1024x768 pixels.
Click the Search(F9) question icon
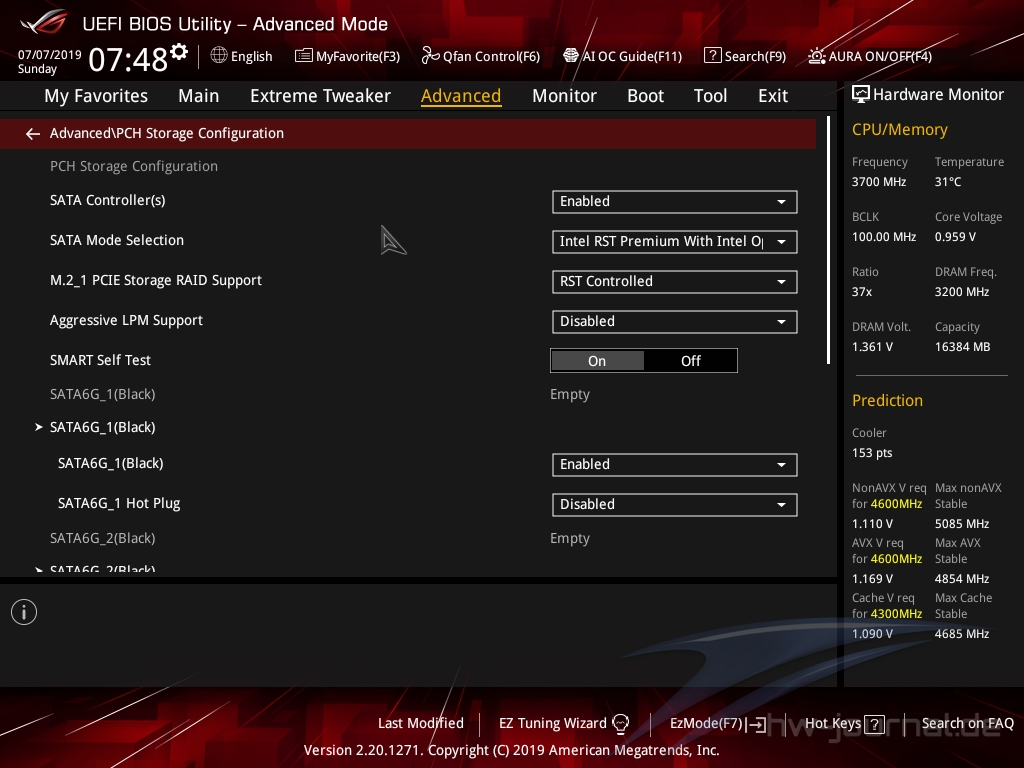click(712, 56)
